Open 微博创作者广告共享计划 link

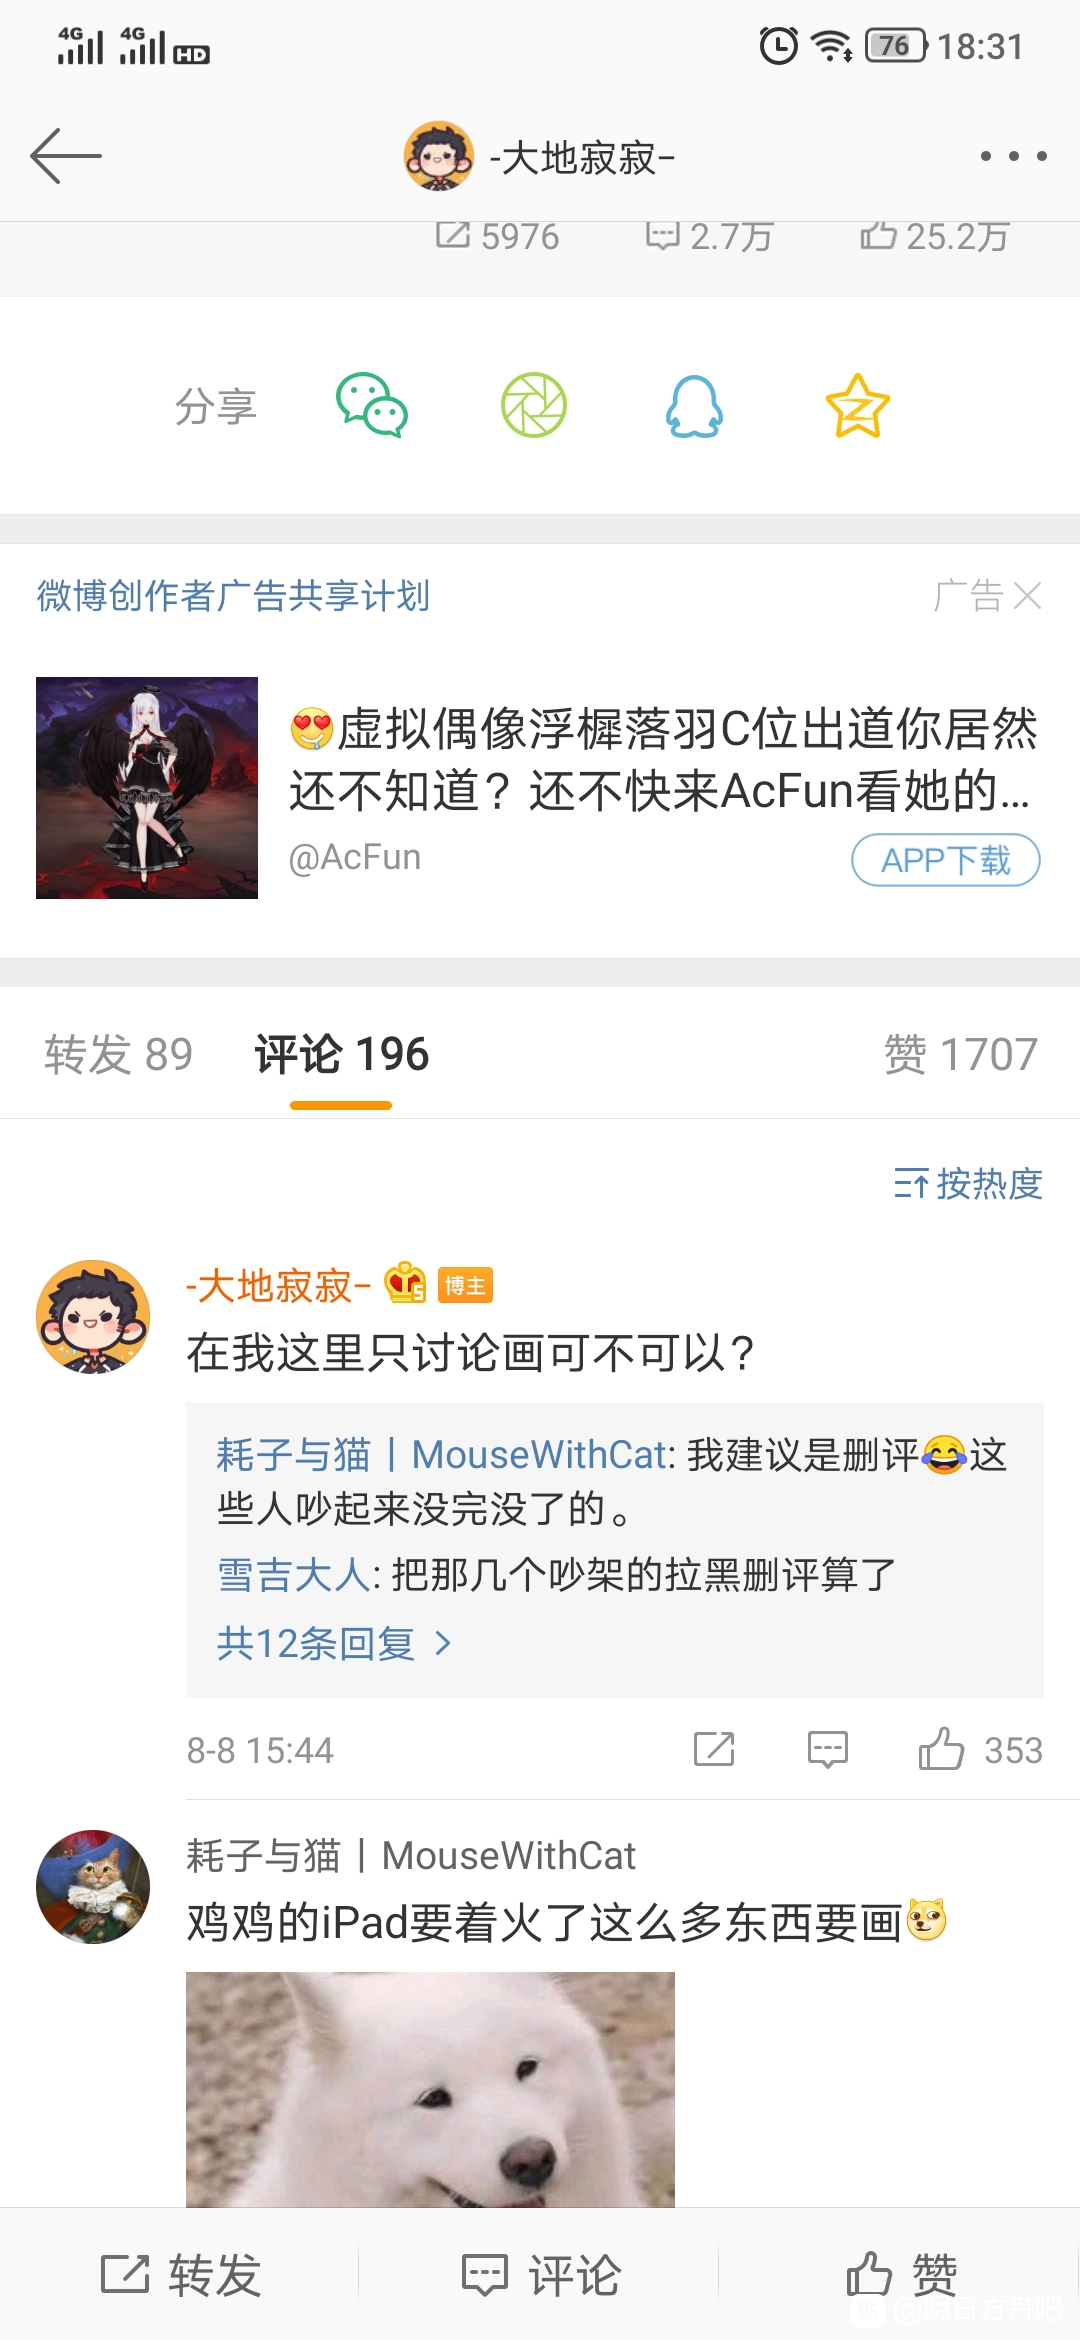coord(233,596)
